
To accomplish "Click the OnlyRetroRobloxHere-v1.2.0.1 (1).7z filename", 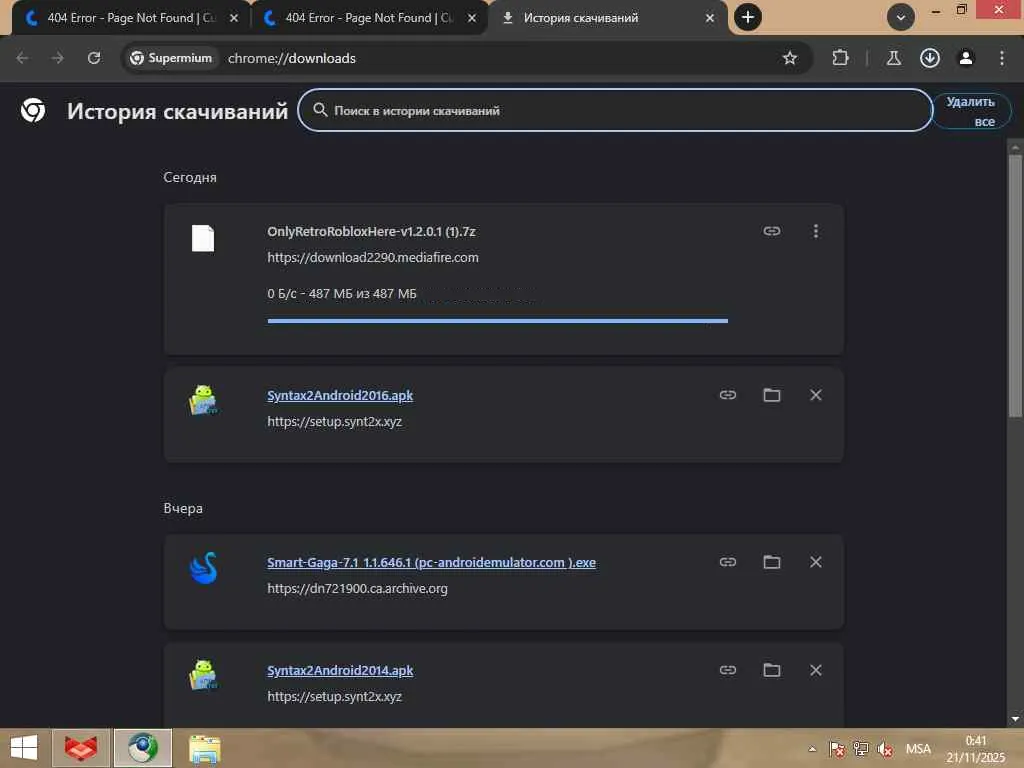I will pyautogui.click(x=371, y=231).
